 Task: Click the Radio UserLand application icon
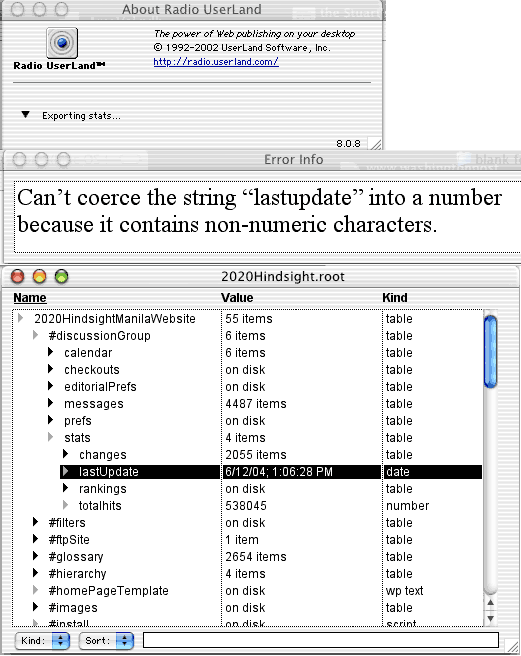[x=62, y=43]
